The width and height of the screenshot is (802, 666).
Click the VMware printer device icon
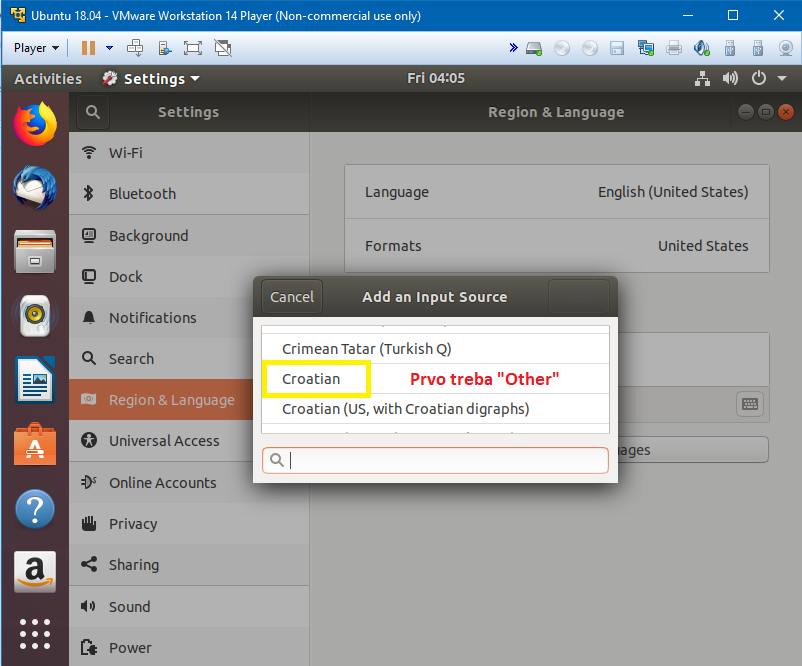pos(674,49)
